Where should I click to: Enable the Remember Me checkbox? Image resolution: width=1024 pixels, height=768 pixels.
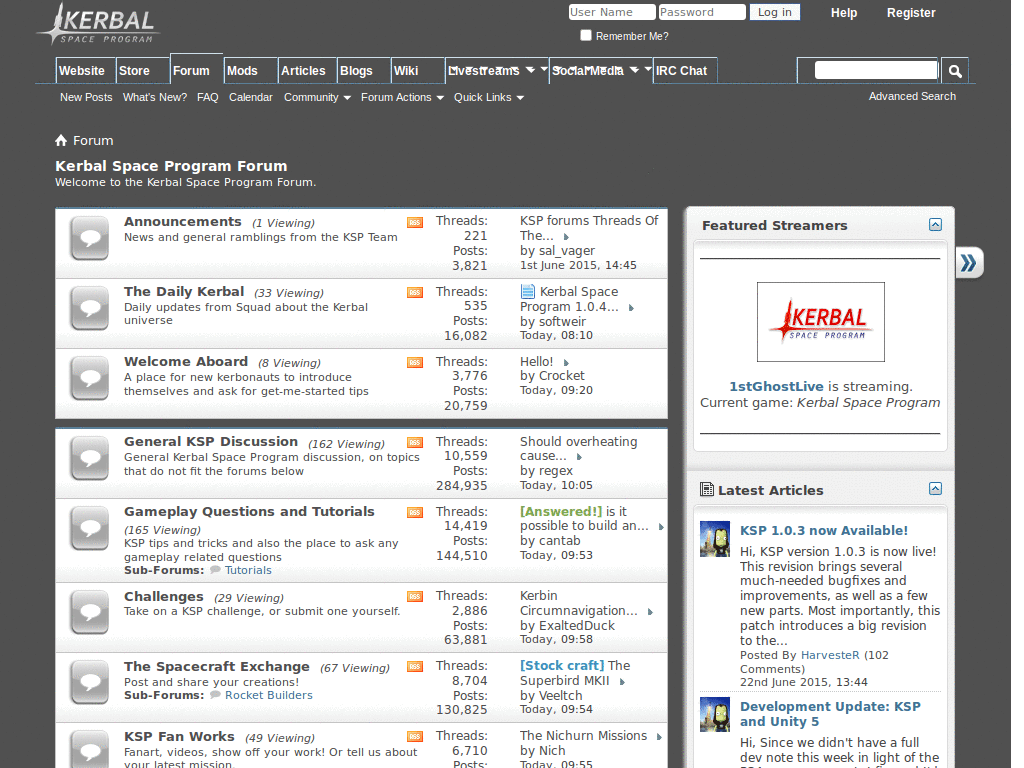(x=585, y=35)
